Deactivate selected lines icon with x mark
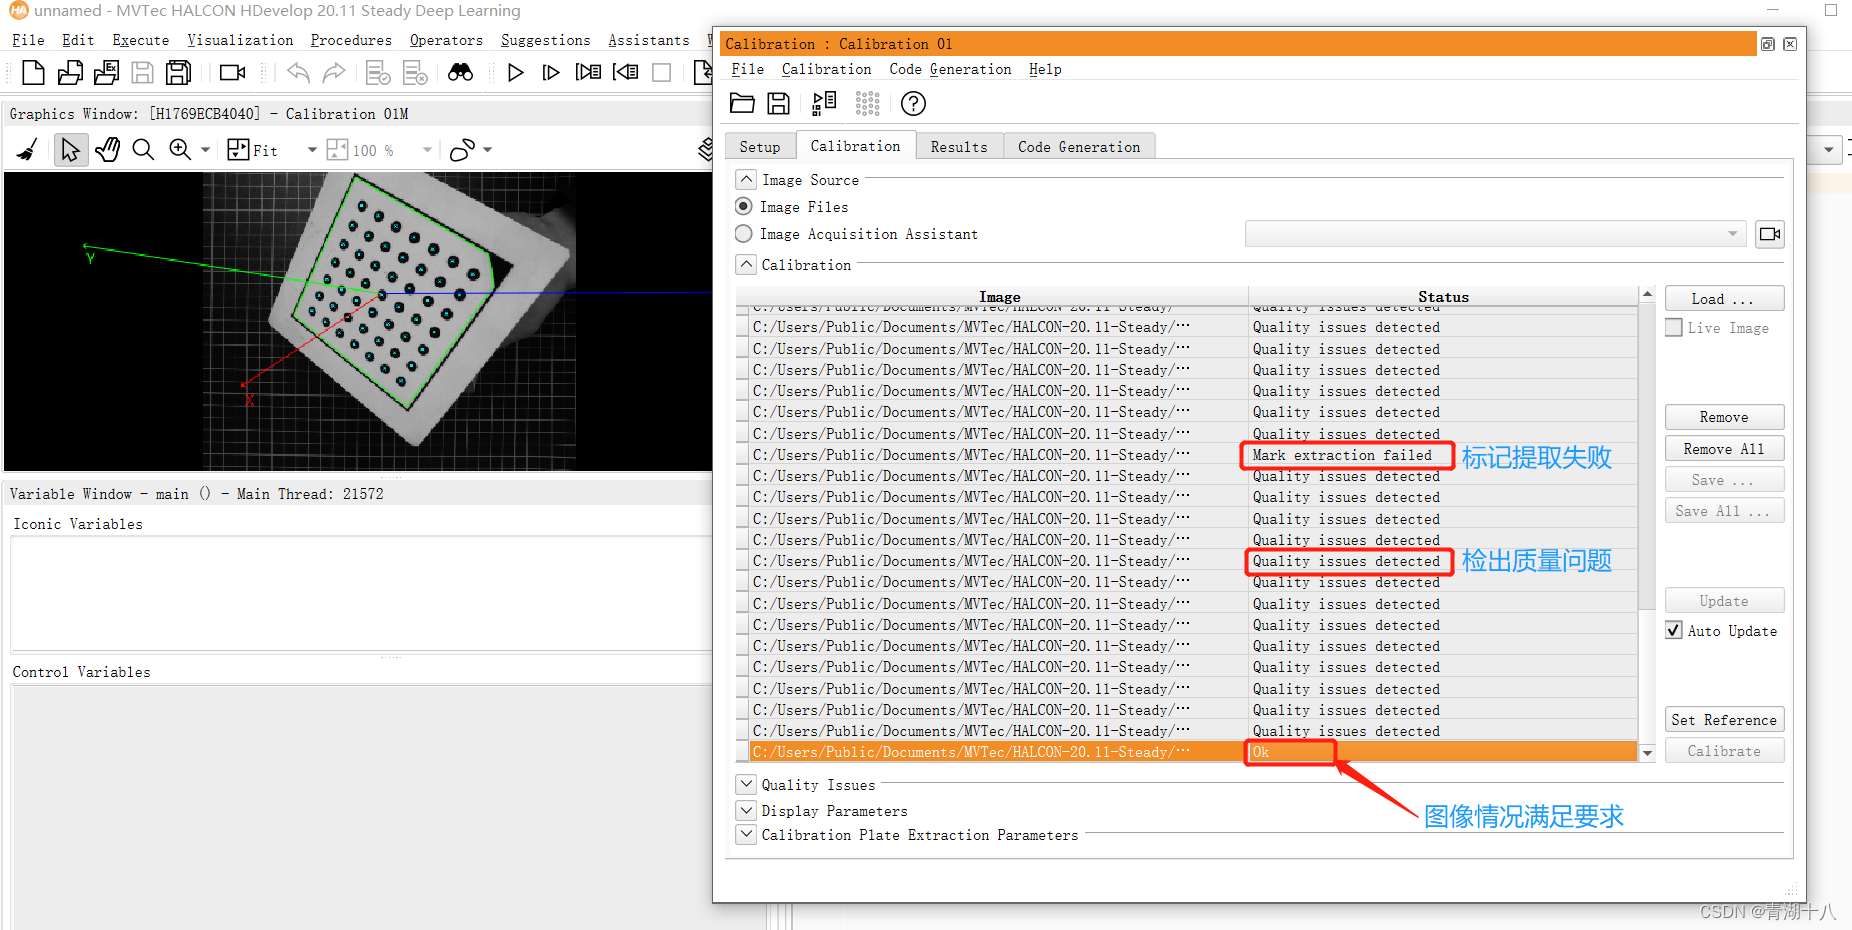Screen dimensions: 1852x930 tap(415, 73)
